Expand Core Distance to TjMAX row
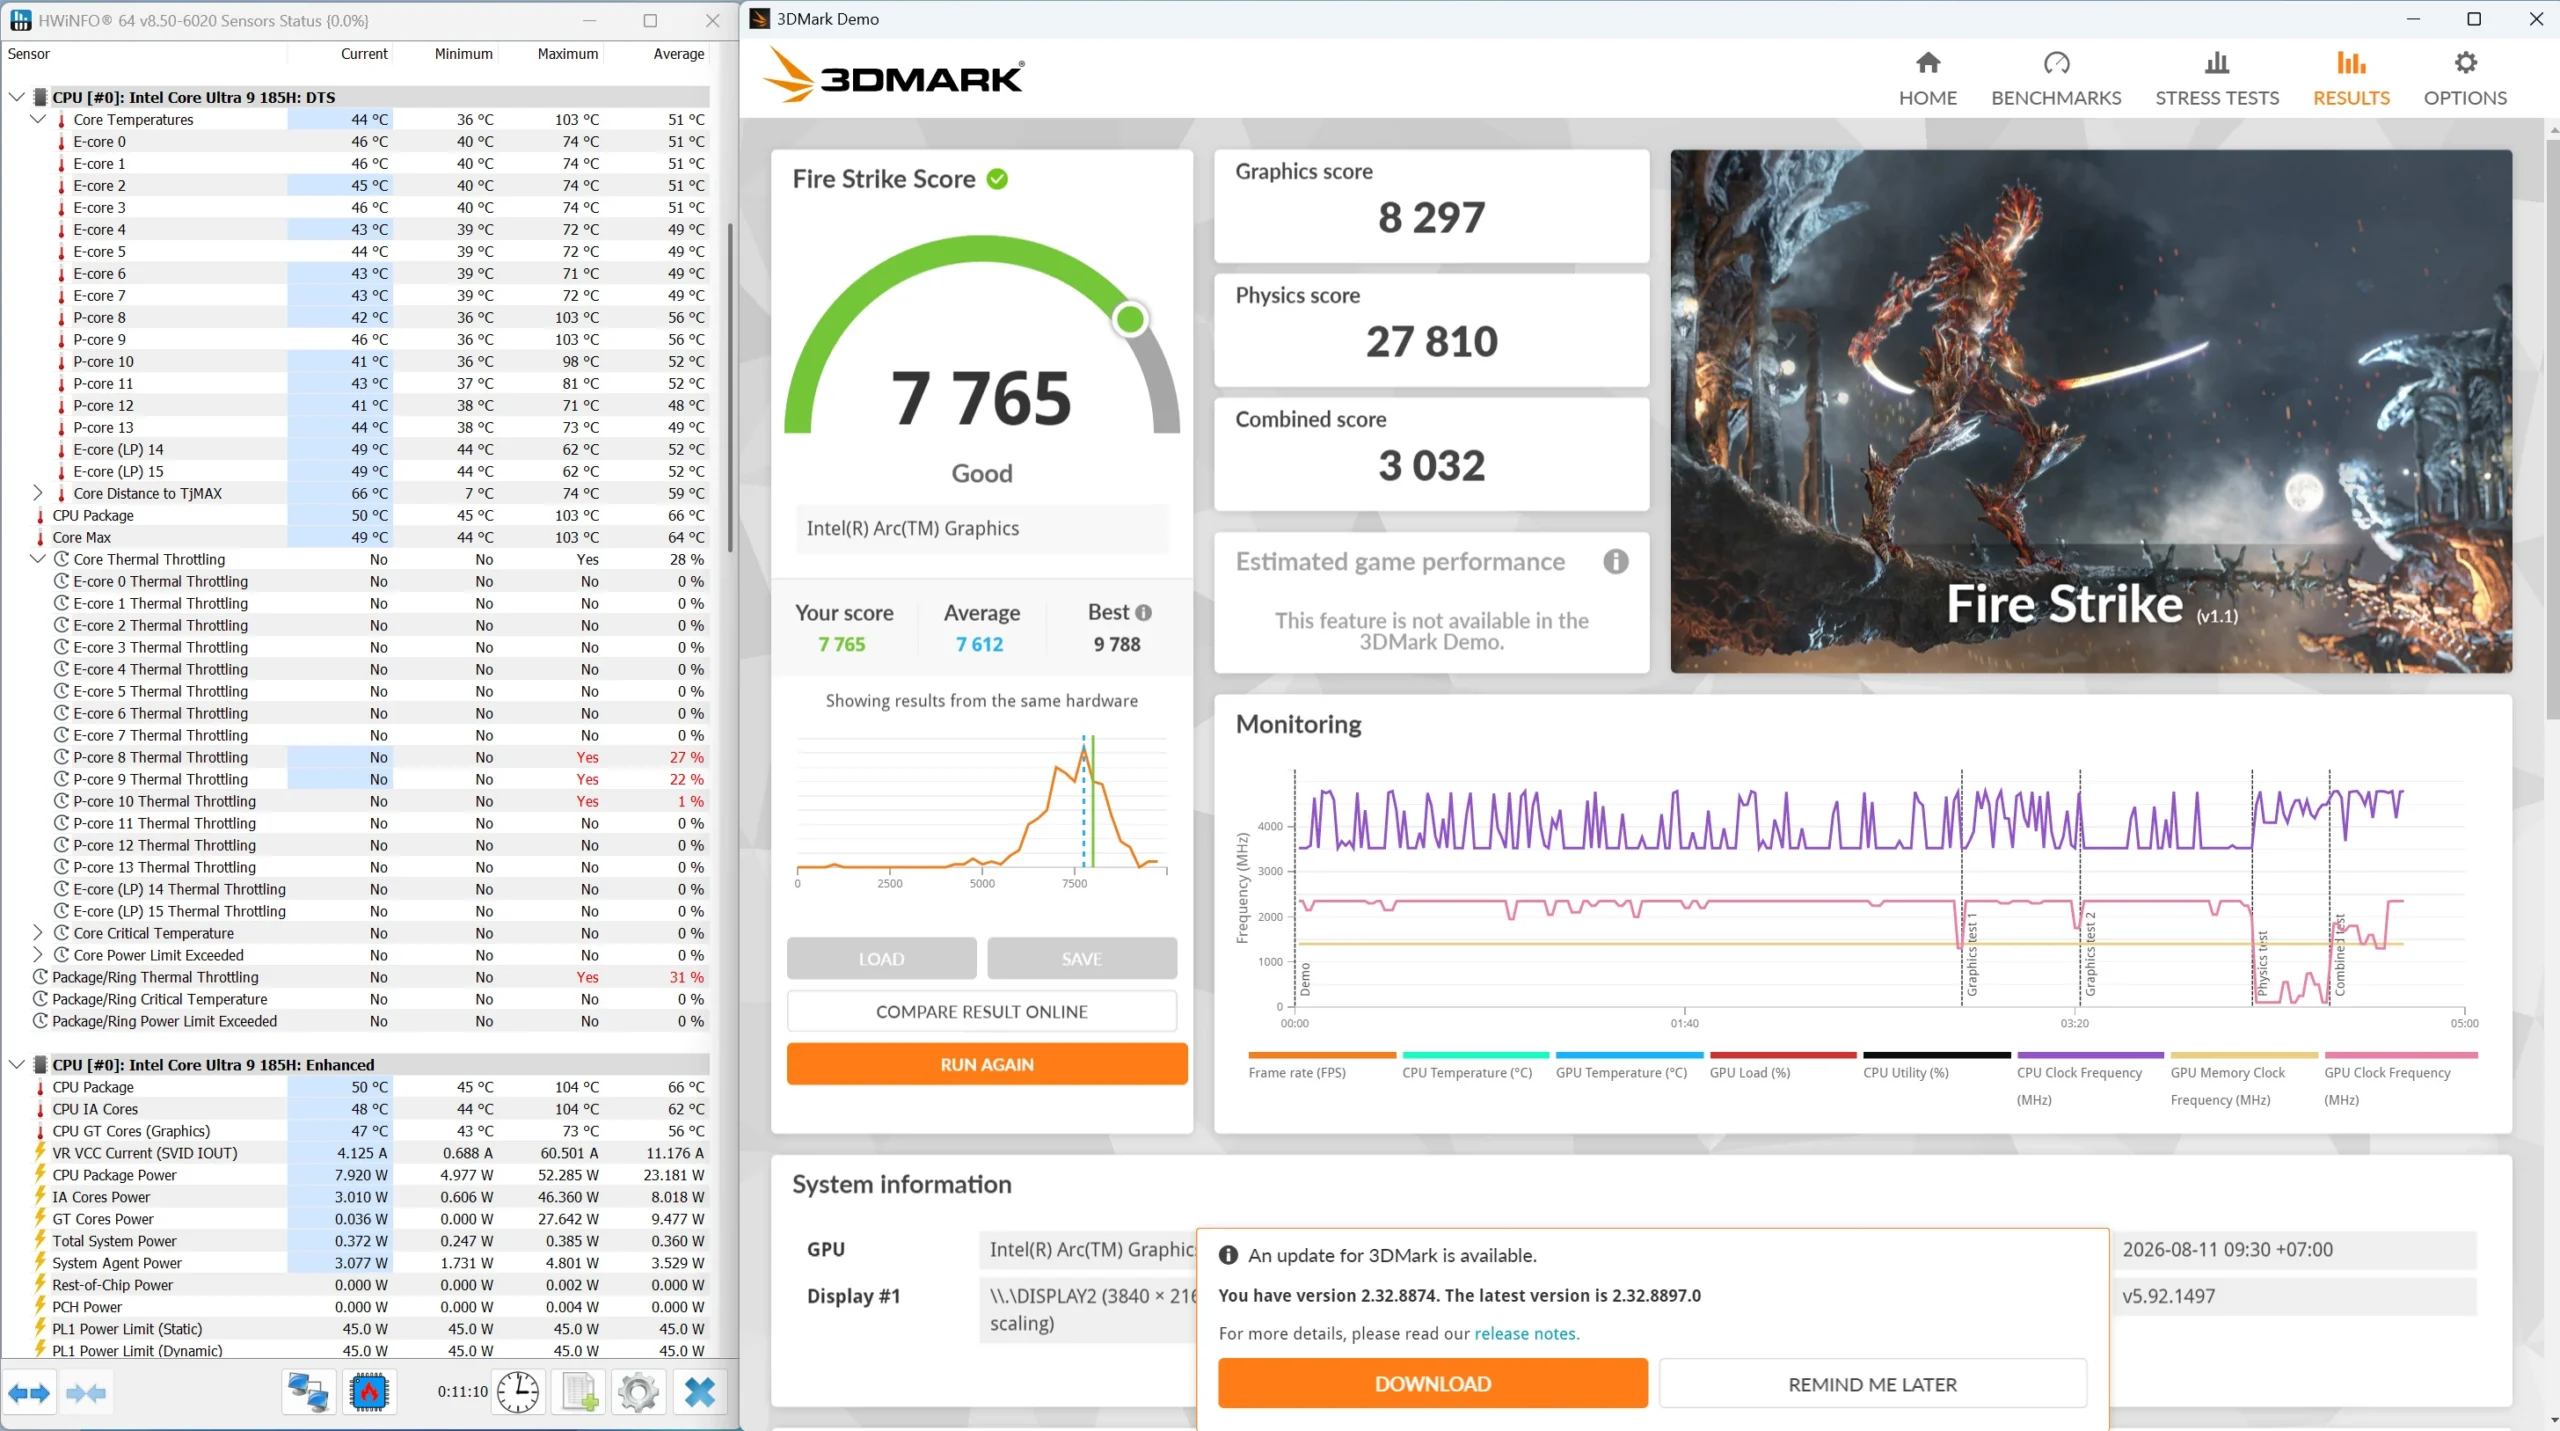This screenshot has height=1431, width=2560. tap(38, 493)
